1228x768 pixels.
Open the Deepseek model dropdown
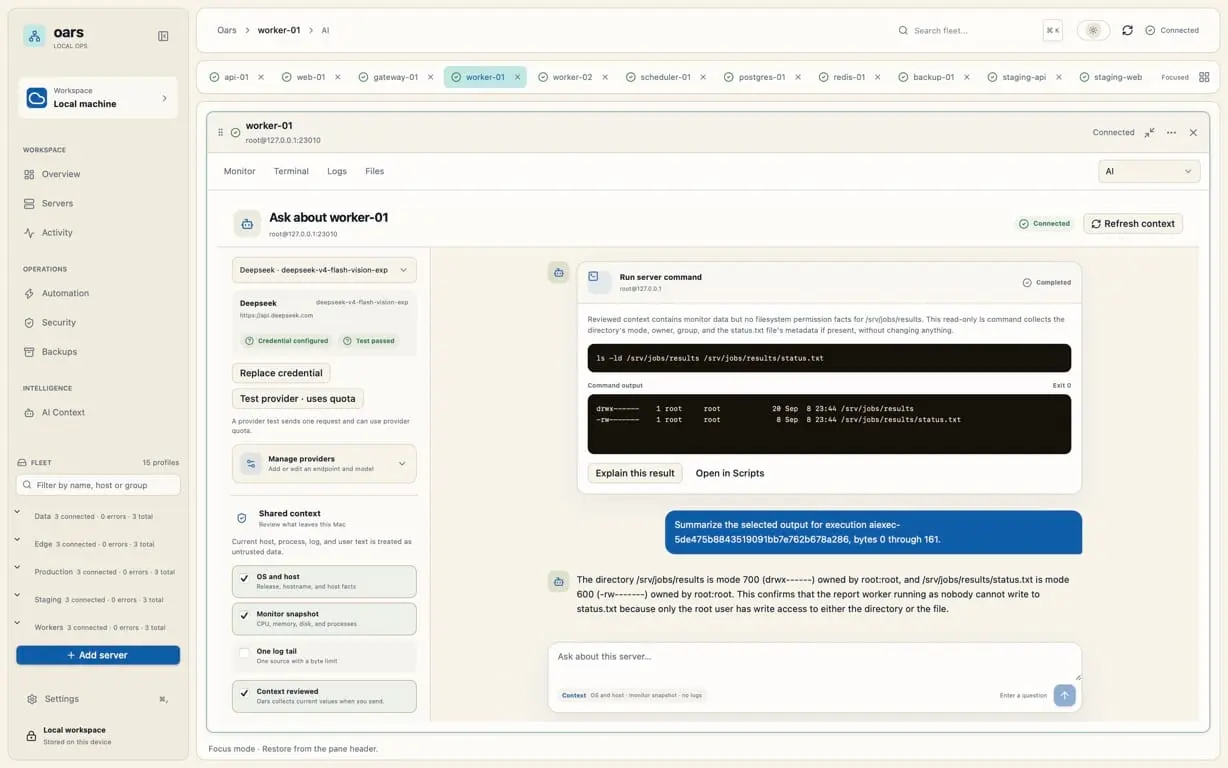coord(324,270)
